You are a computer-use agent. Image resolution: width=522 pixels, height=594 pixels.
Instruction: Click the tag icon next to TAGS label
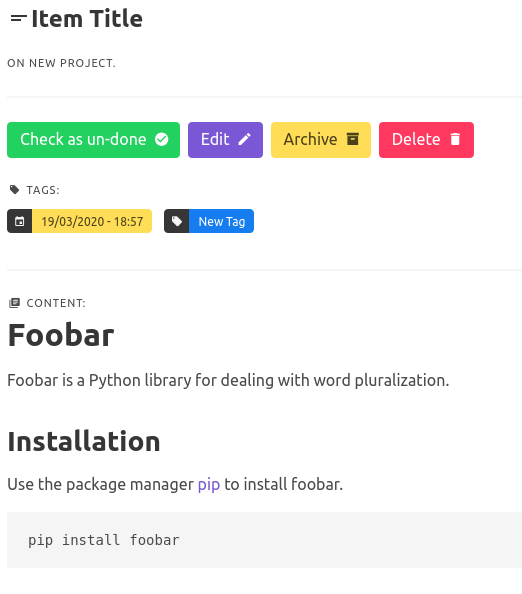[14, 189]
